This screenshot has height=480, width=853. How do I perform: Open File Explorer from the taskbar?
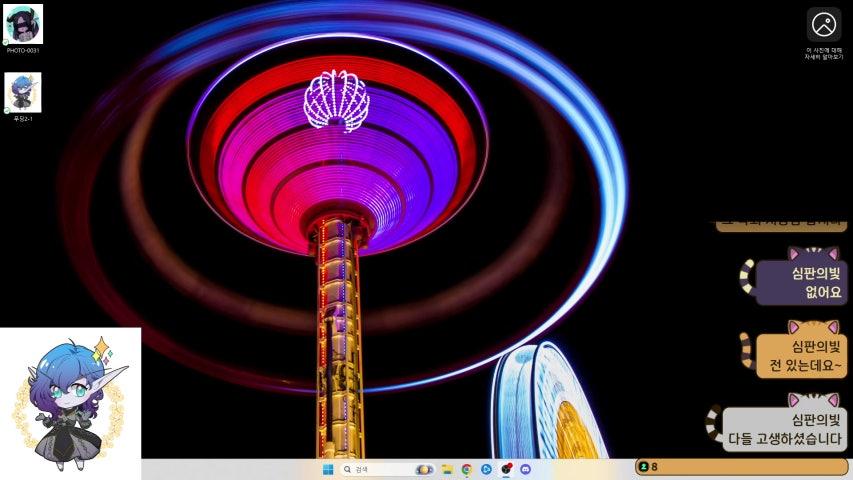(447, 469)
